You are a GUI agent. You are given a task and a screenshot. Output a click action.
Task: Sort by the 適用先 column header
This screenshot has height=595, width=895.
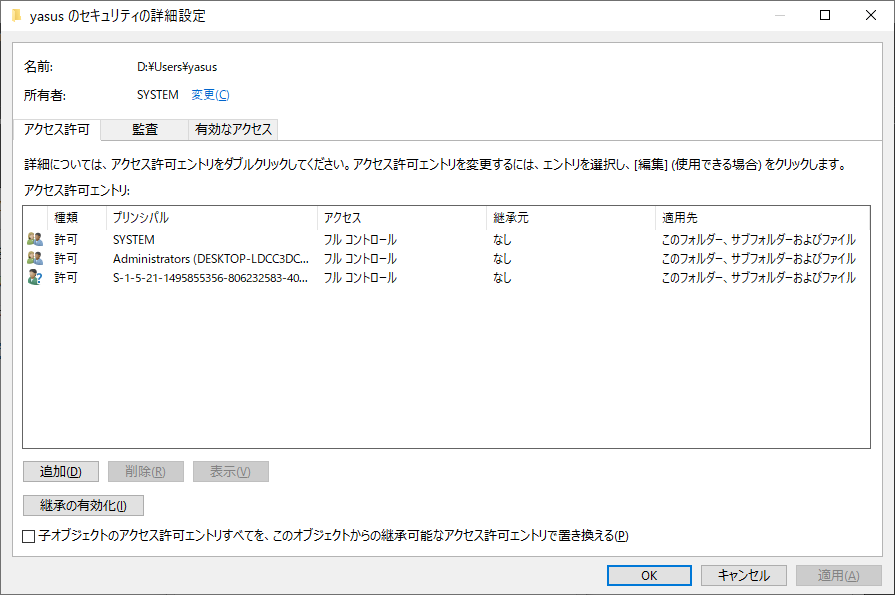coord(763,218)
